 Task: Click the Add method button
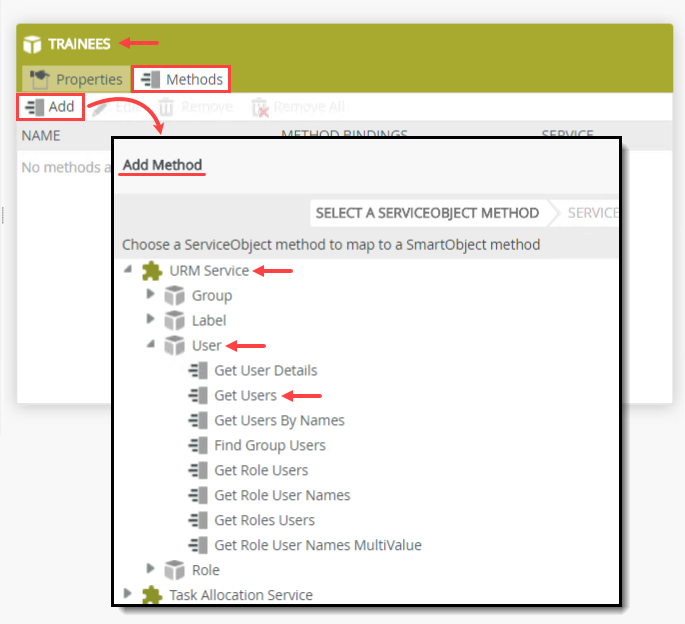[x=50, y=107]
